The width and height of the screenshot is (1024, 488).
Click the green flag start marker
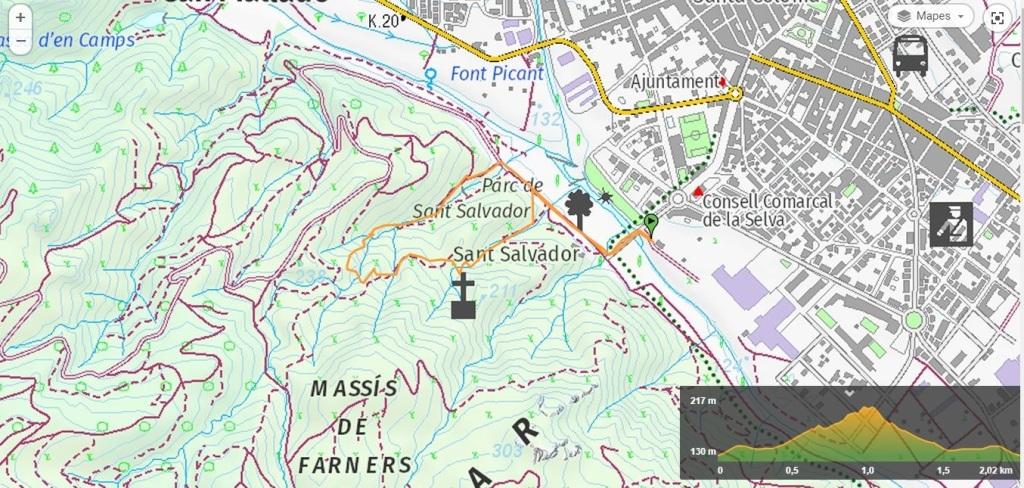(x=651, y=225)
